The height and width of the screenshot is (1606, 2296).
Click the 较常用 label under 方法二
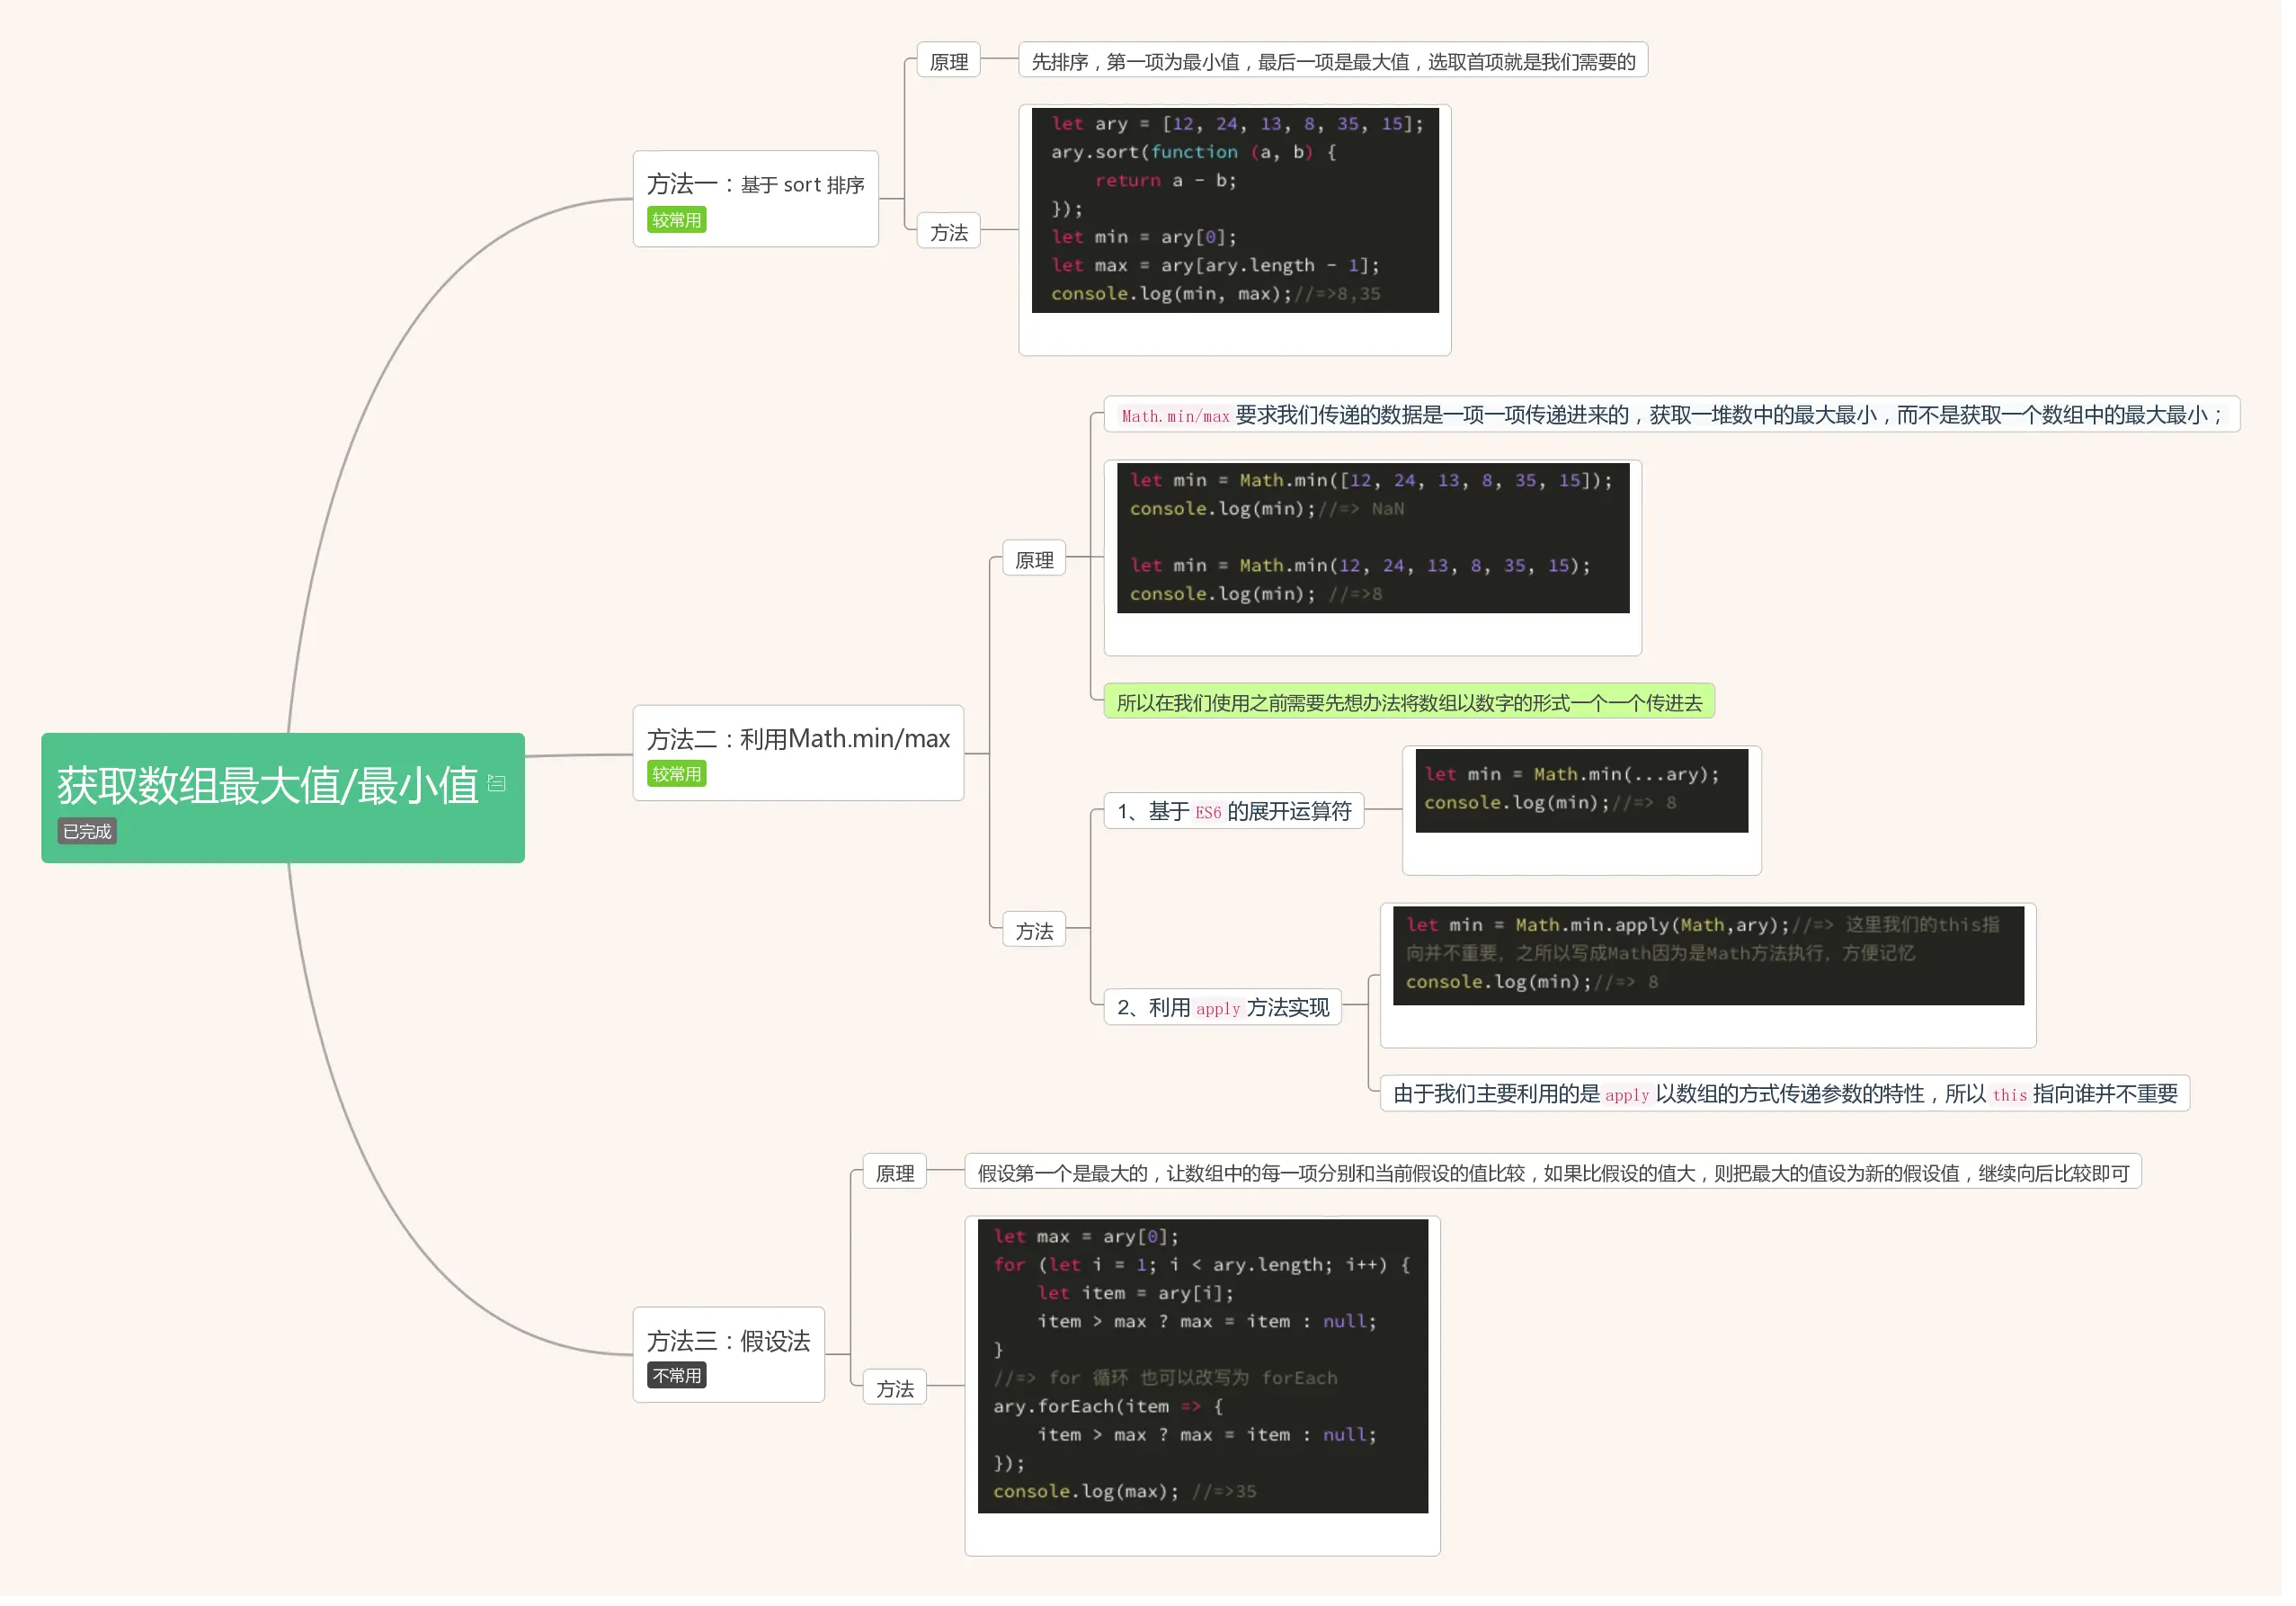(677, 774)
